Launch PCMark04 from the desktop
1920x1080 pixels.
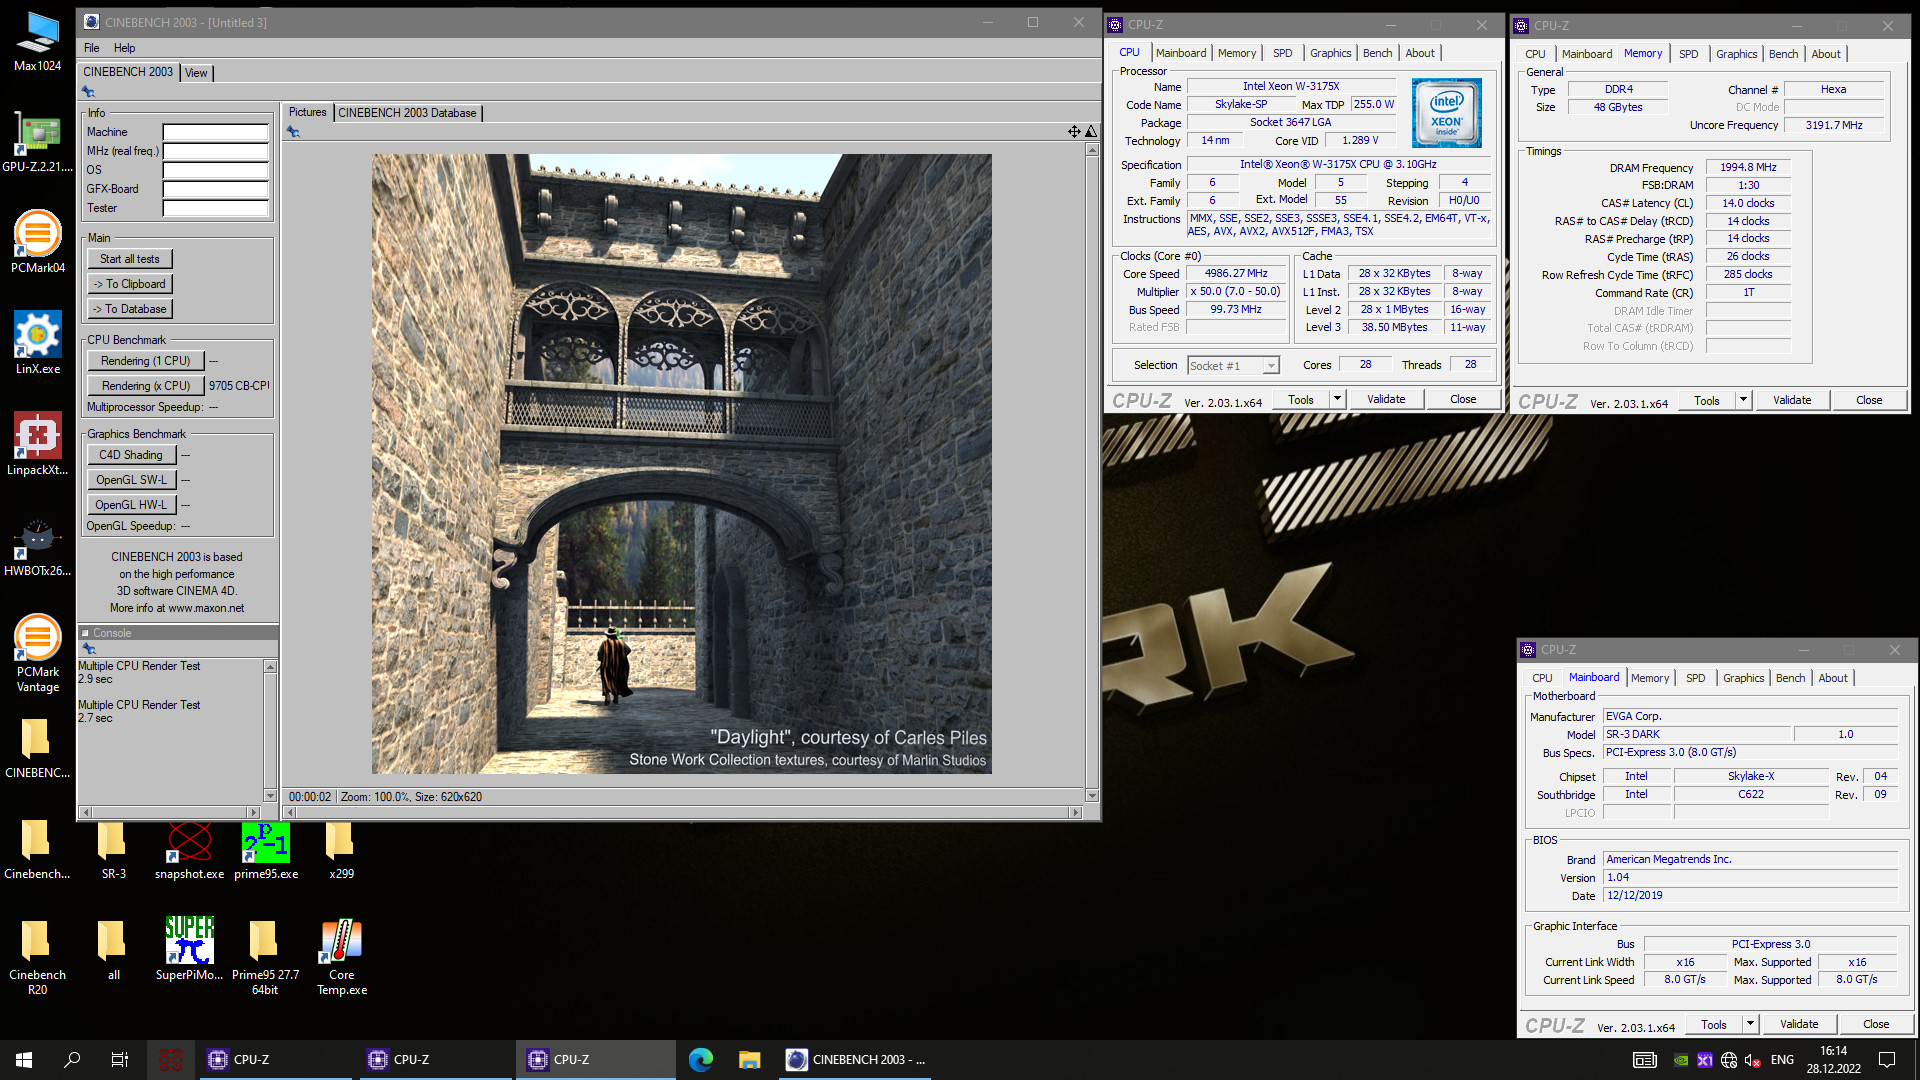tap(37, 241)
